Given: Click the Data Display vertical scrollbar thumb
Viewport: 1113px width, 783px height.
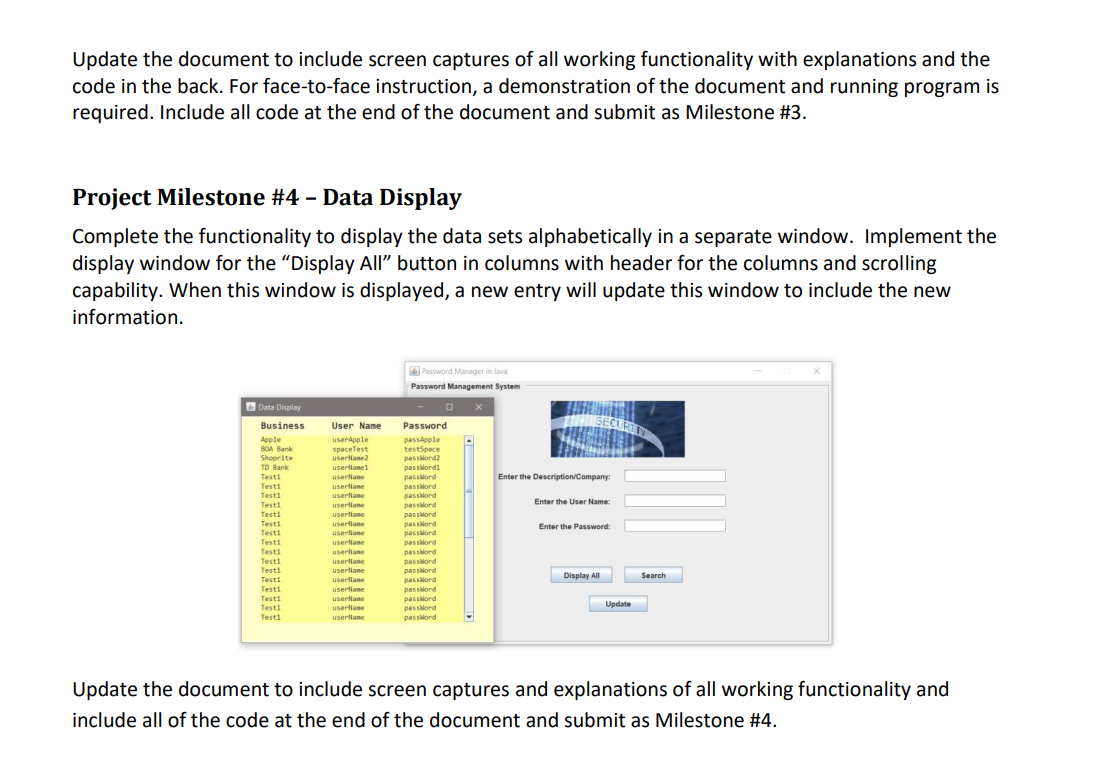Looking at the screenshot, I should tap(468, 490).
